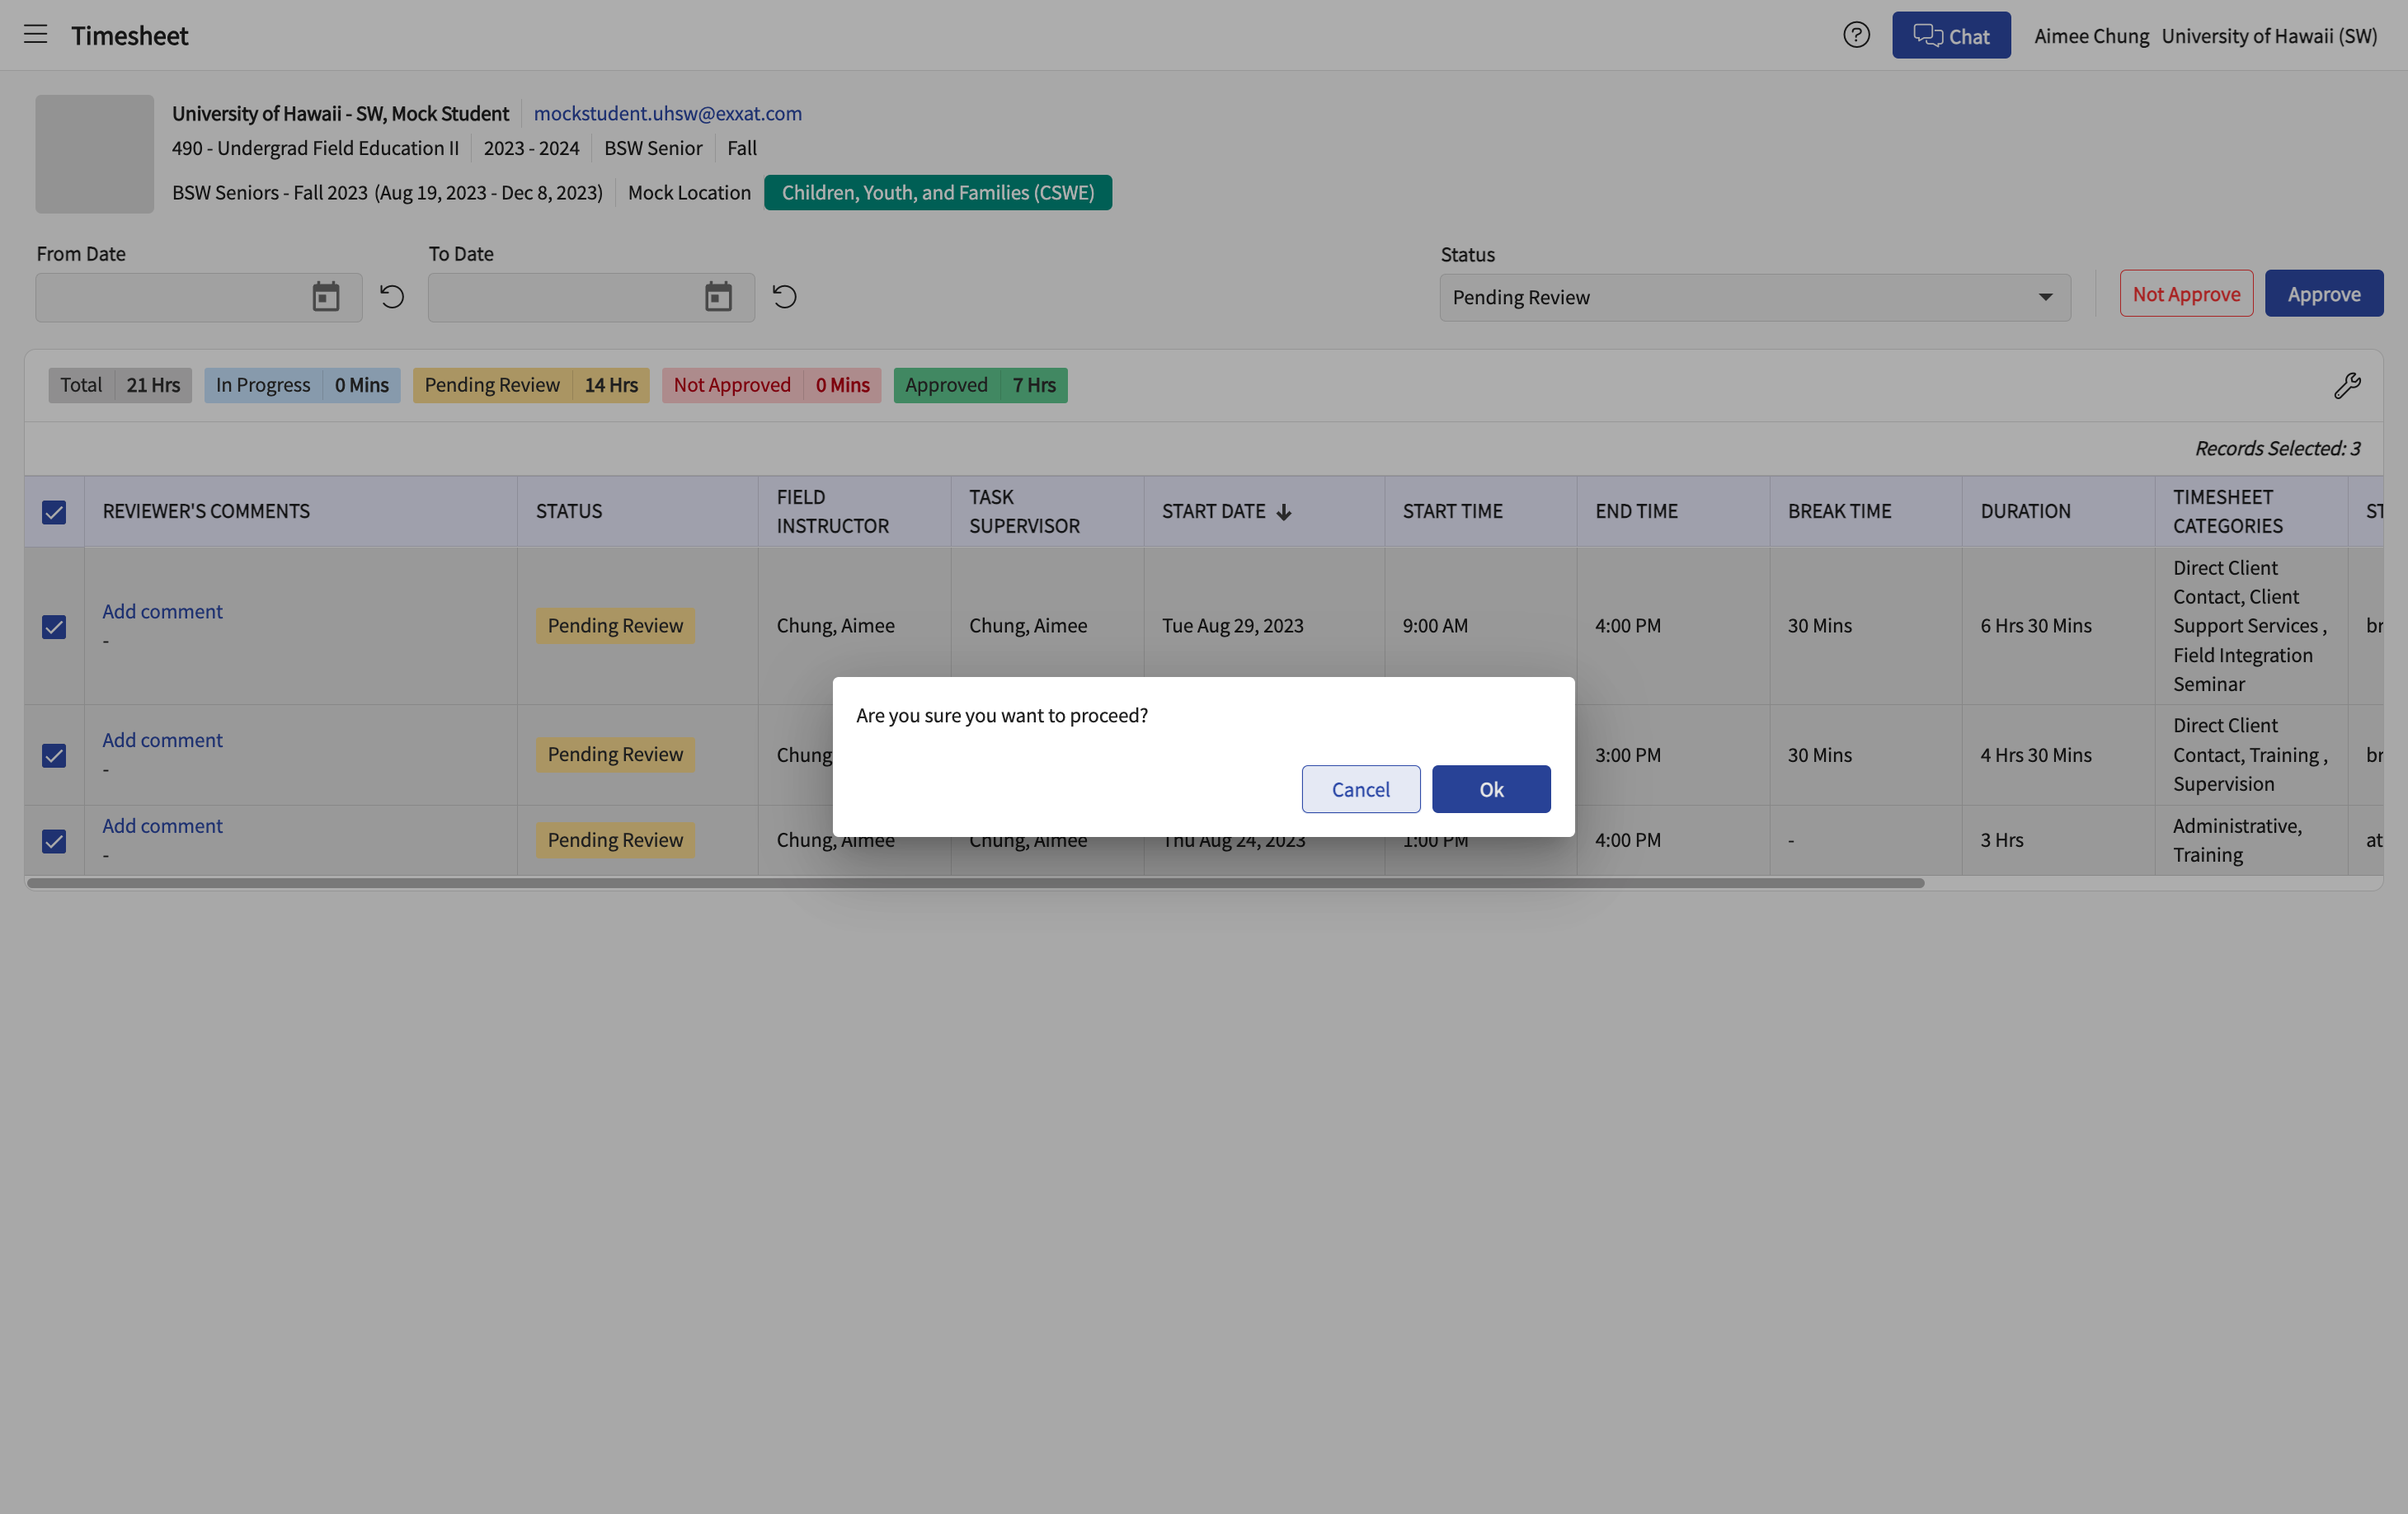Screen dimensions: 2408x1514
Task: Toggle the select-all header checkbox
Action: (x=54, y=512)
